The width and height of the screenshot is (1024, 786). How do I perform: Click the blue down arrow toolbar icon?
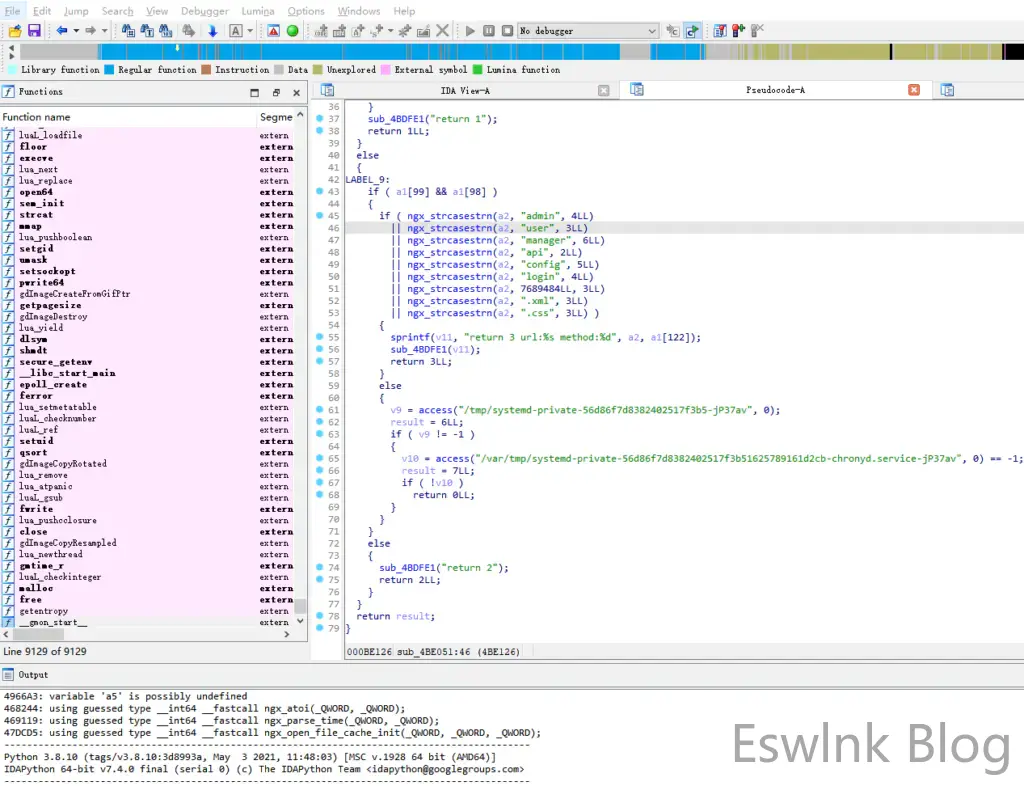[x=212, y=31]
